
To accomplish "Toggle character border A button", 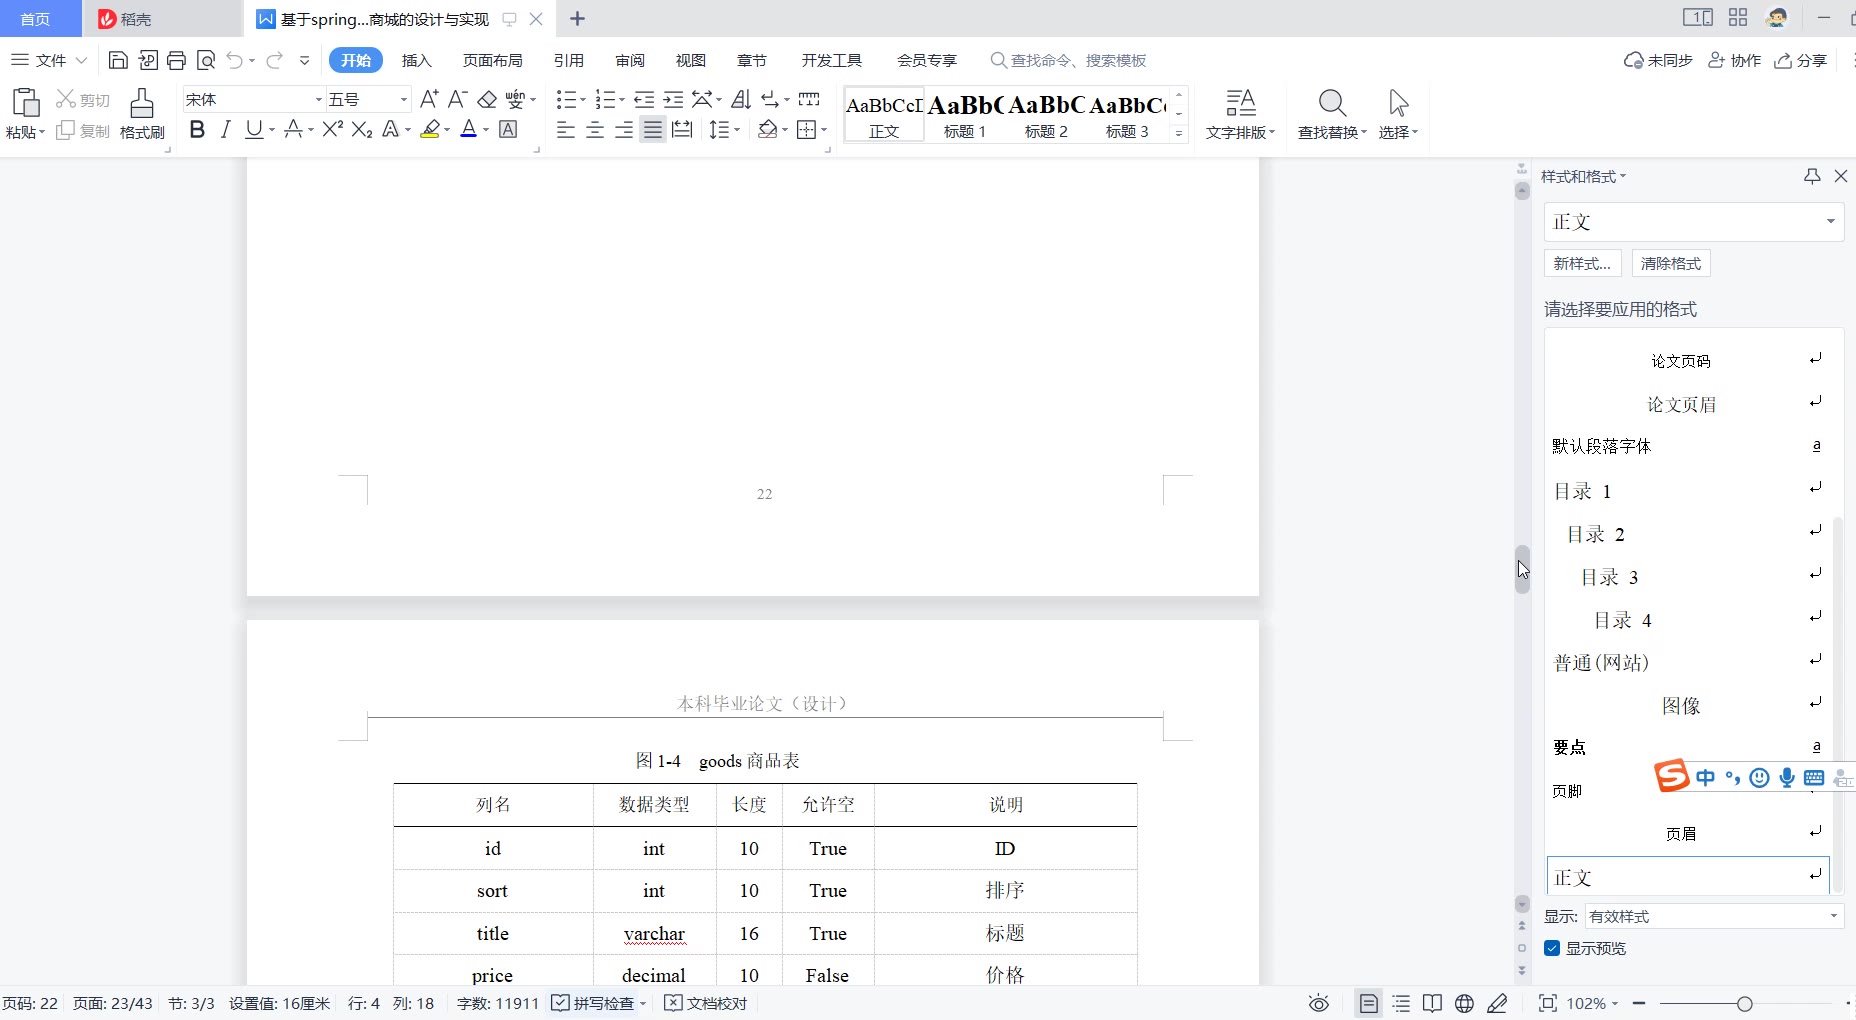I will [x=508, y=129].
